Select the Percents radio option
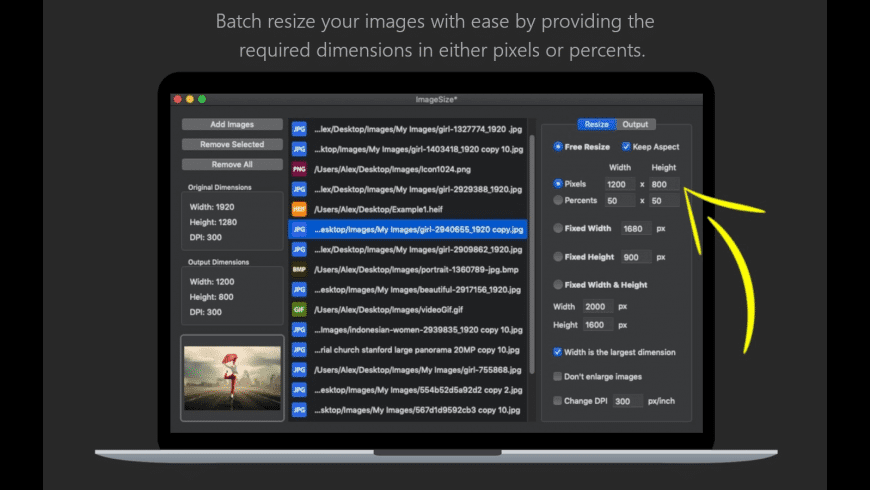The image size is (870, 490). [x=558, y=200]
